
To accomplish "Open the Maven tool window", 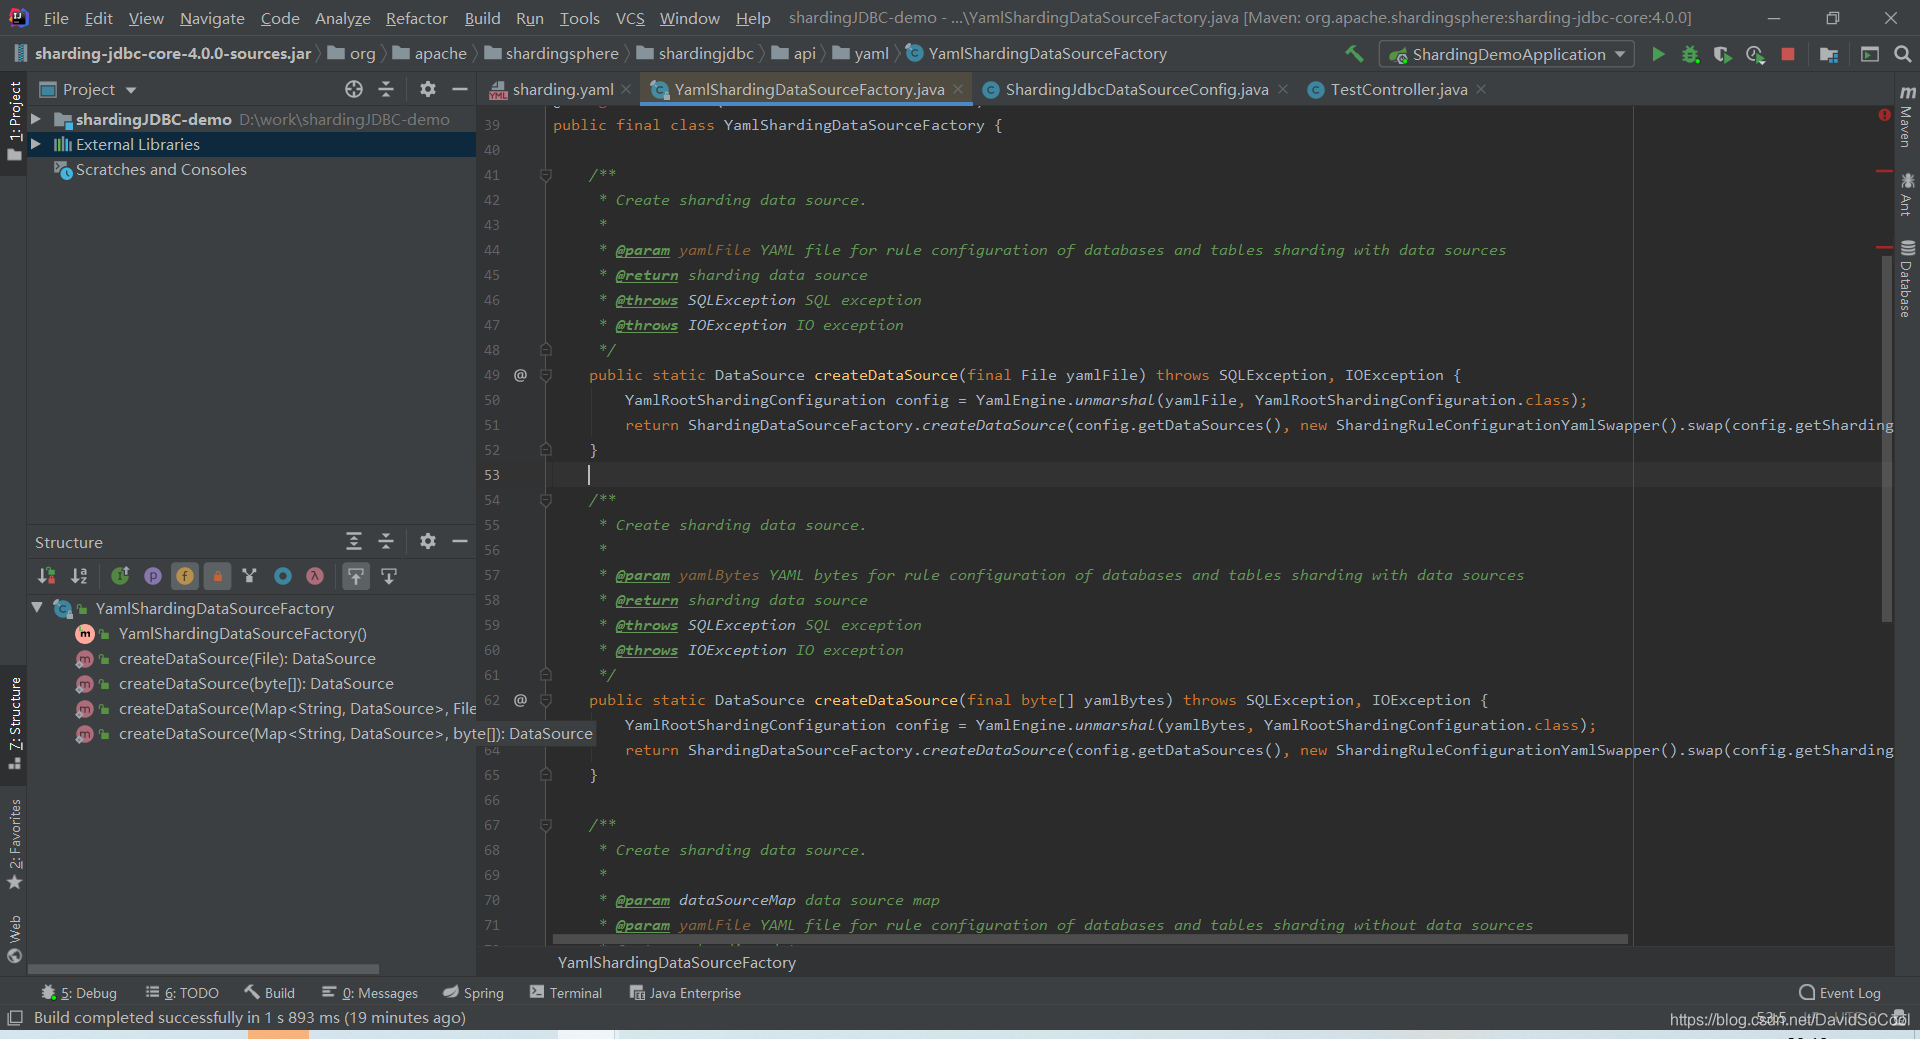I will click(1906, 117).
